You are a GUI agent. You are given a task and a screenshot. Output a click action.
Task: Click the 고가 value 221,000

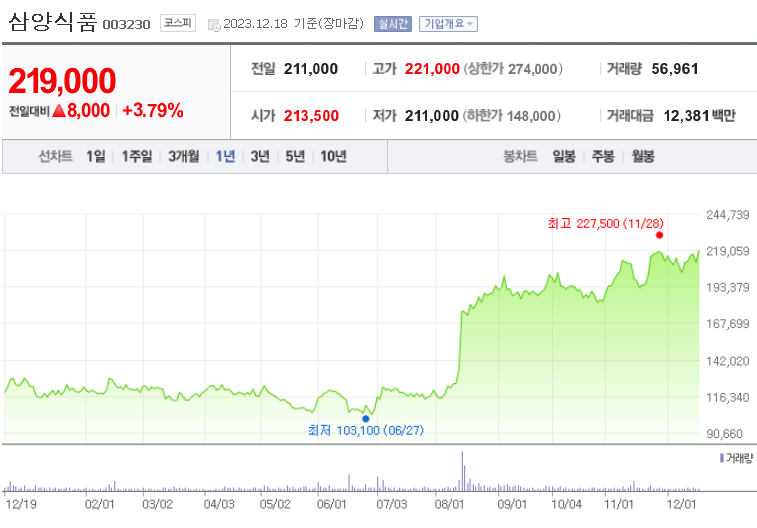[x=432, y=69]
